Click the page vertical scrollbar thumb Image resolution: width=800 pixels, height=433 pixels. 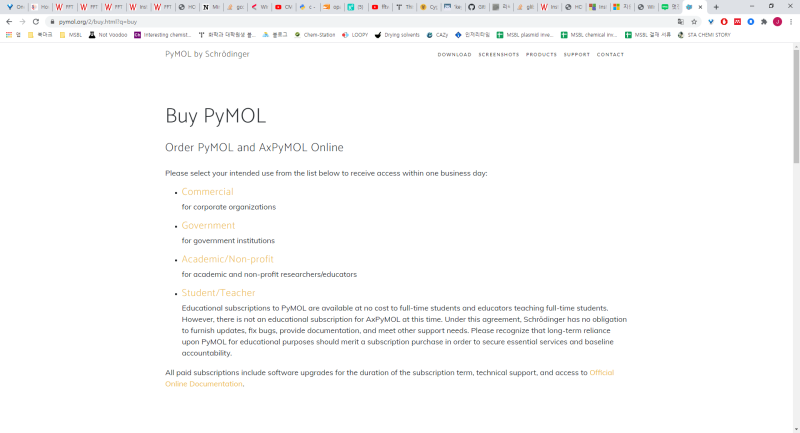tap(796, 106)
